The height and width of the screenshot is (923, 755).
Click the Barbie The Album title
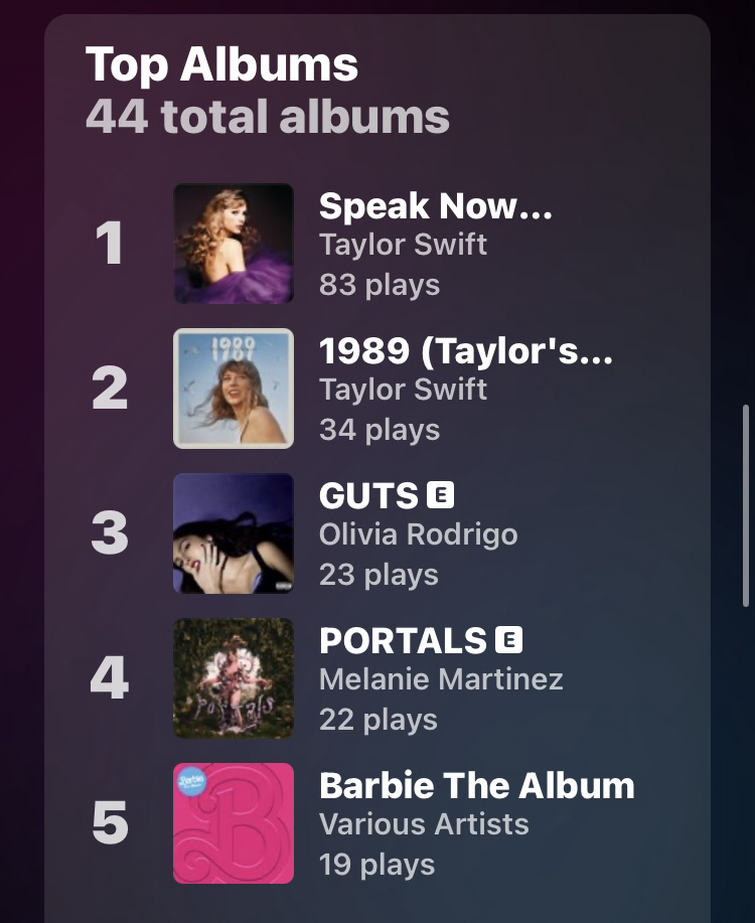[x=477, y=785]
